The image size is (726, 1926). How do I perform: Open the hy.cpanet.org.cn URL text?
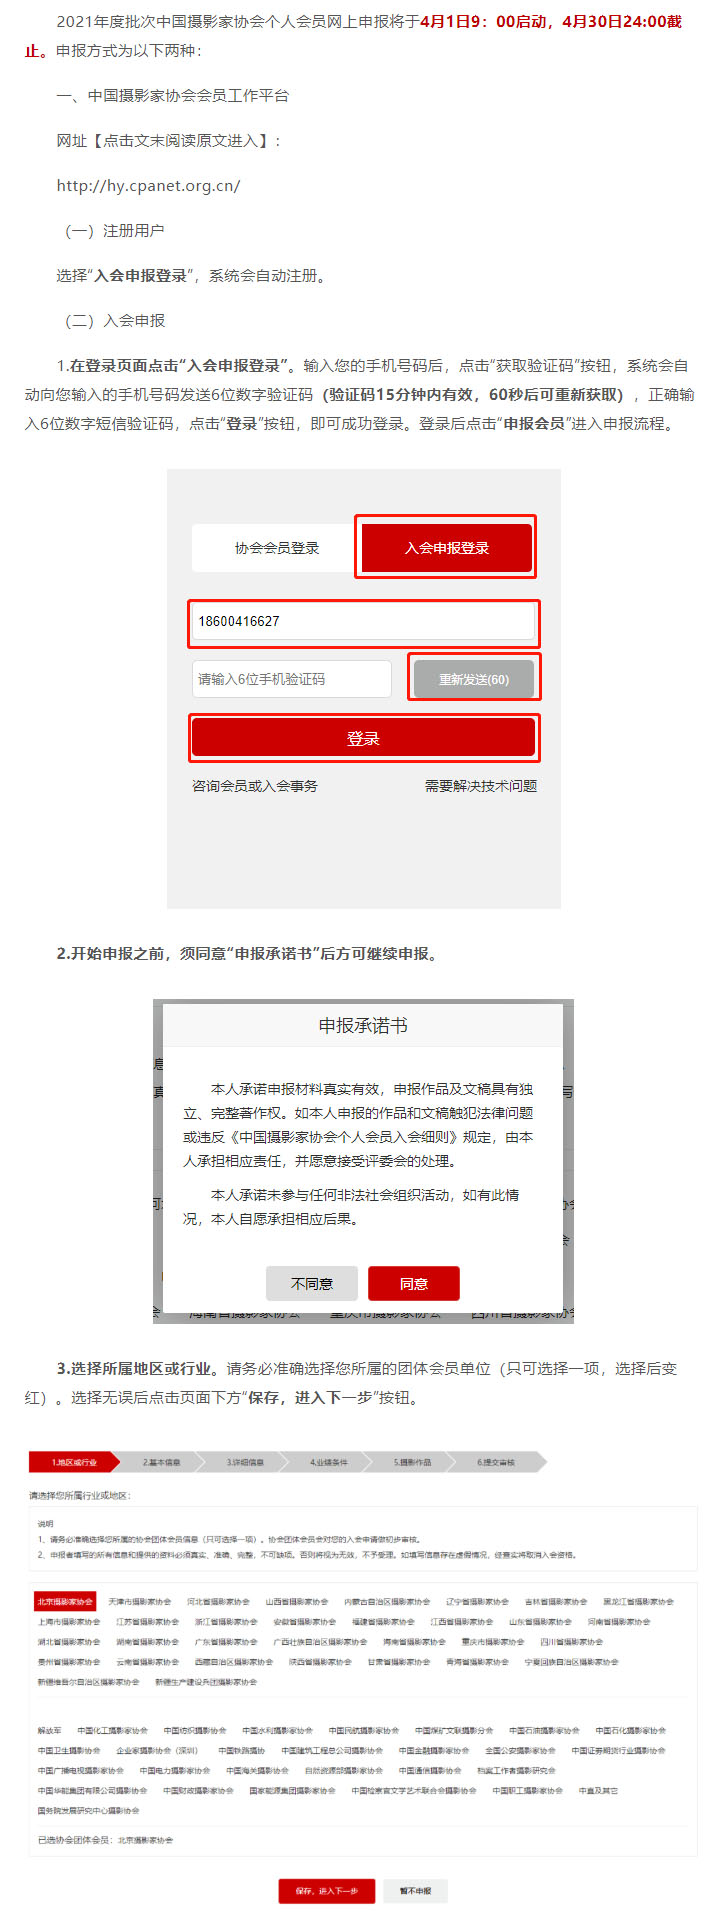[x=148, y=186]
